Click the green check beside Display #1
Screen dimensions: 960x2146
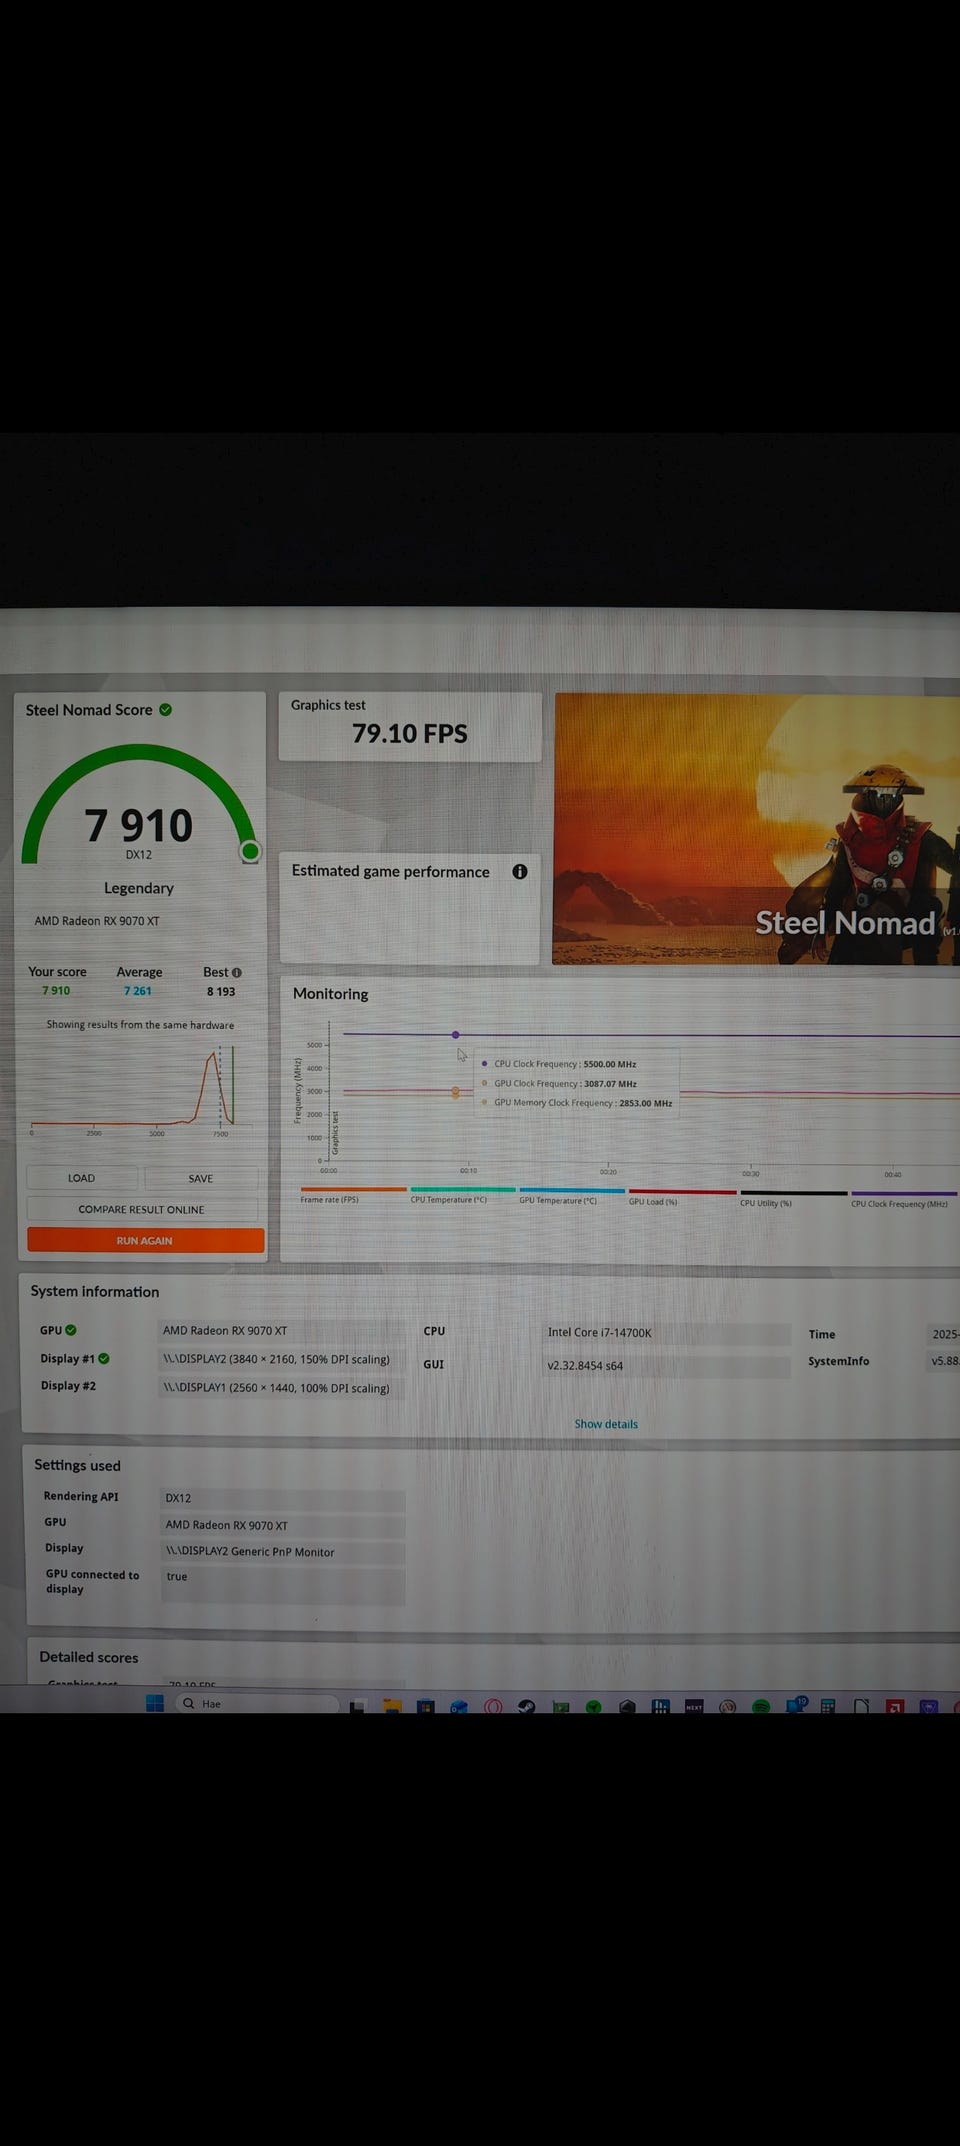pos(104,1359)
